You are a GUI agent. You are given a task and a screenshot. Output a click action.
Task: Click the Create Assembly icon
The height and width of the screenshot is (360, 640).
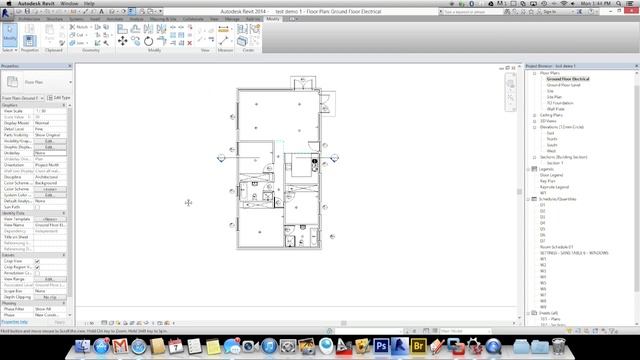tap(242, 29)
